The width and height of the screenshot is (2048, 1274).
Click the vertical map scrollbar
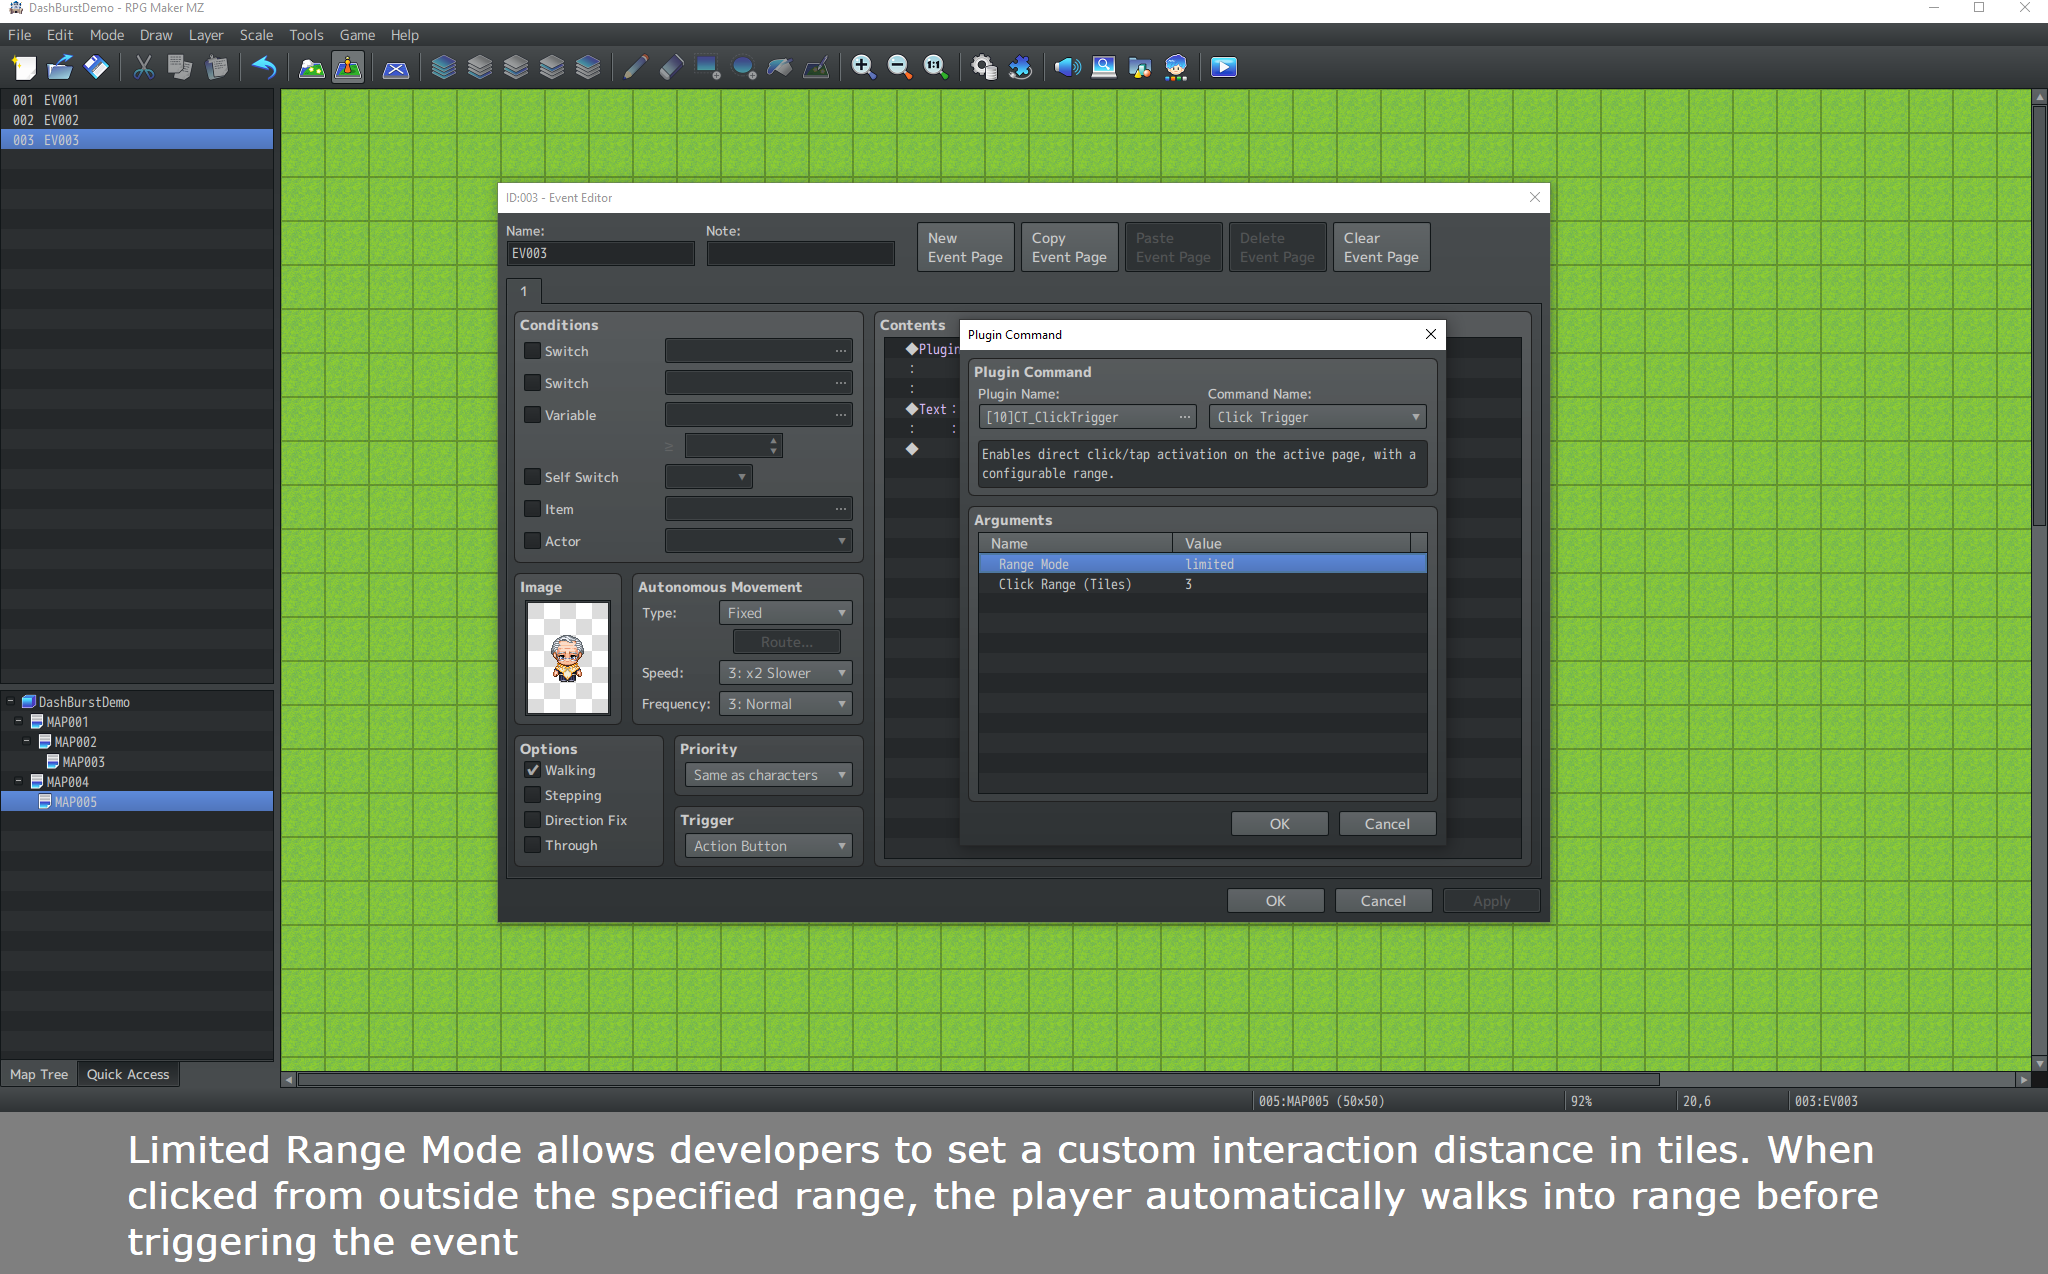2040,315
